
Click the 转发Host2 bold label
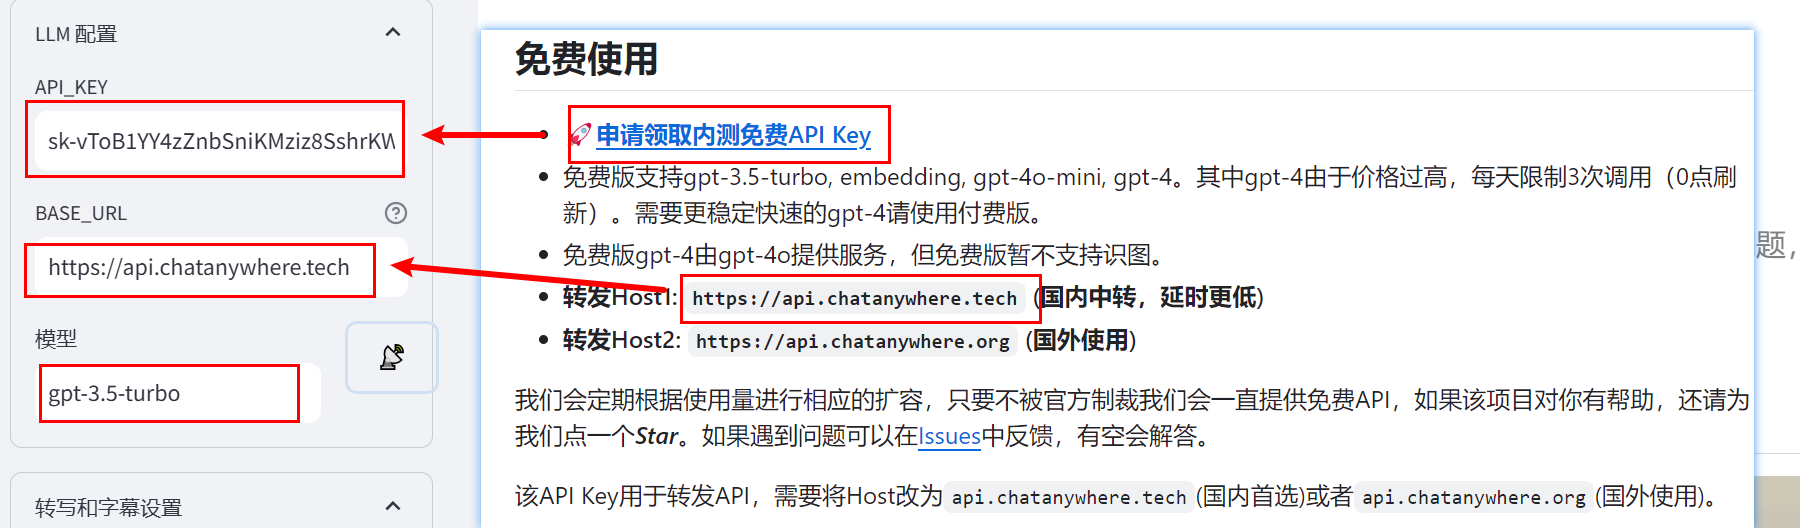(x=621, y=340)
